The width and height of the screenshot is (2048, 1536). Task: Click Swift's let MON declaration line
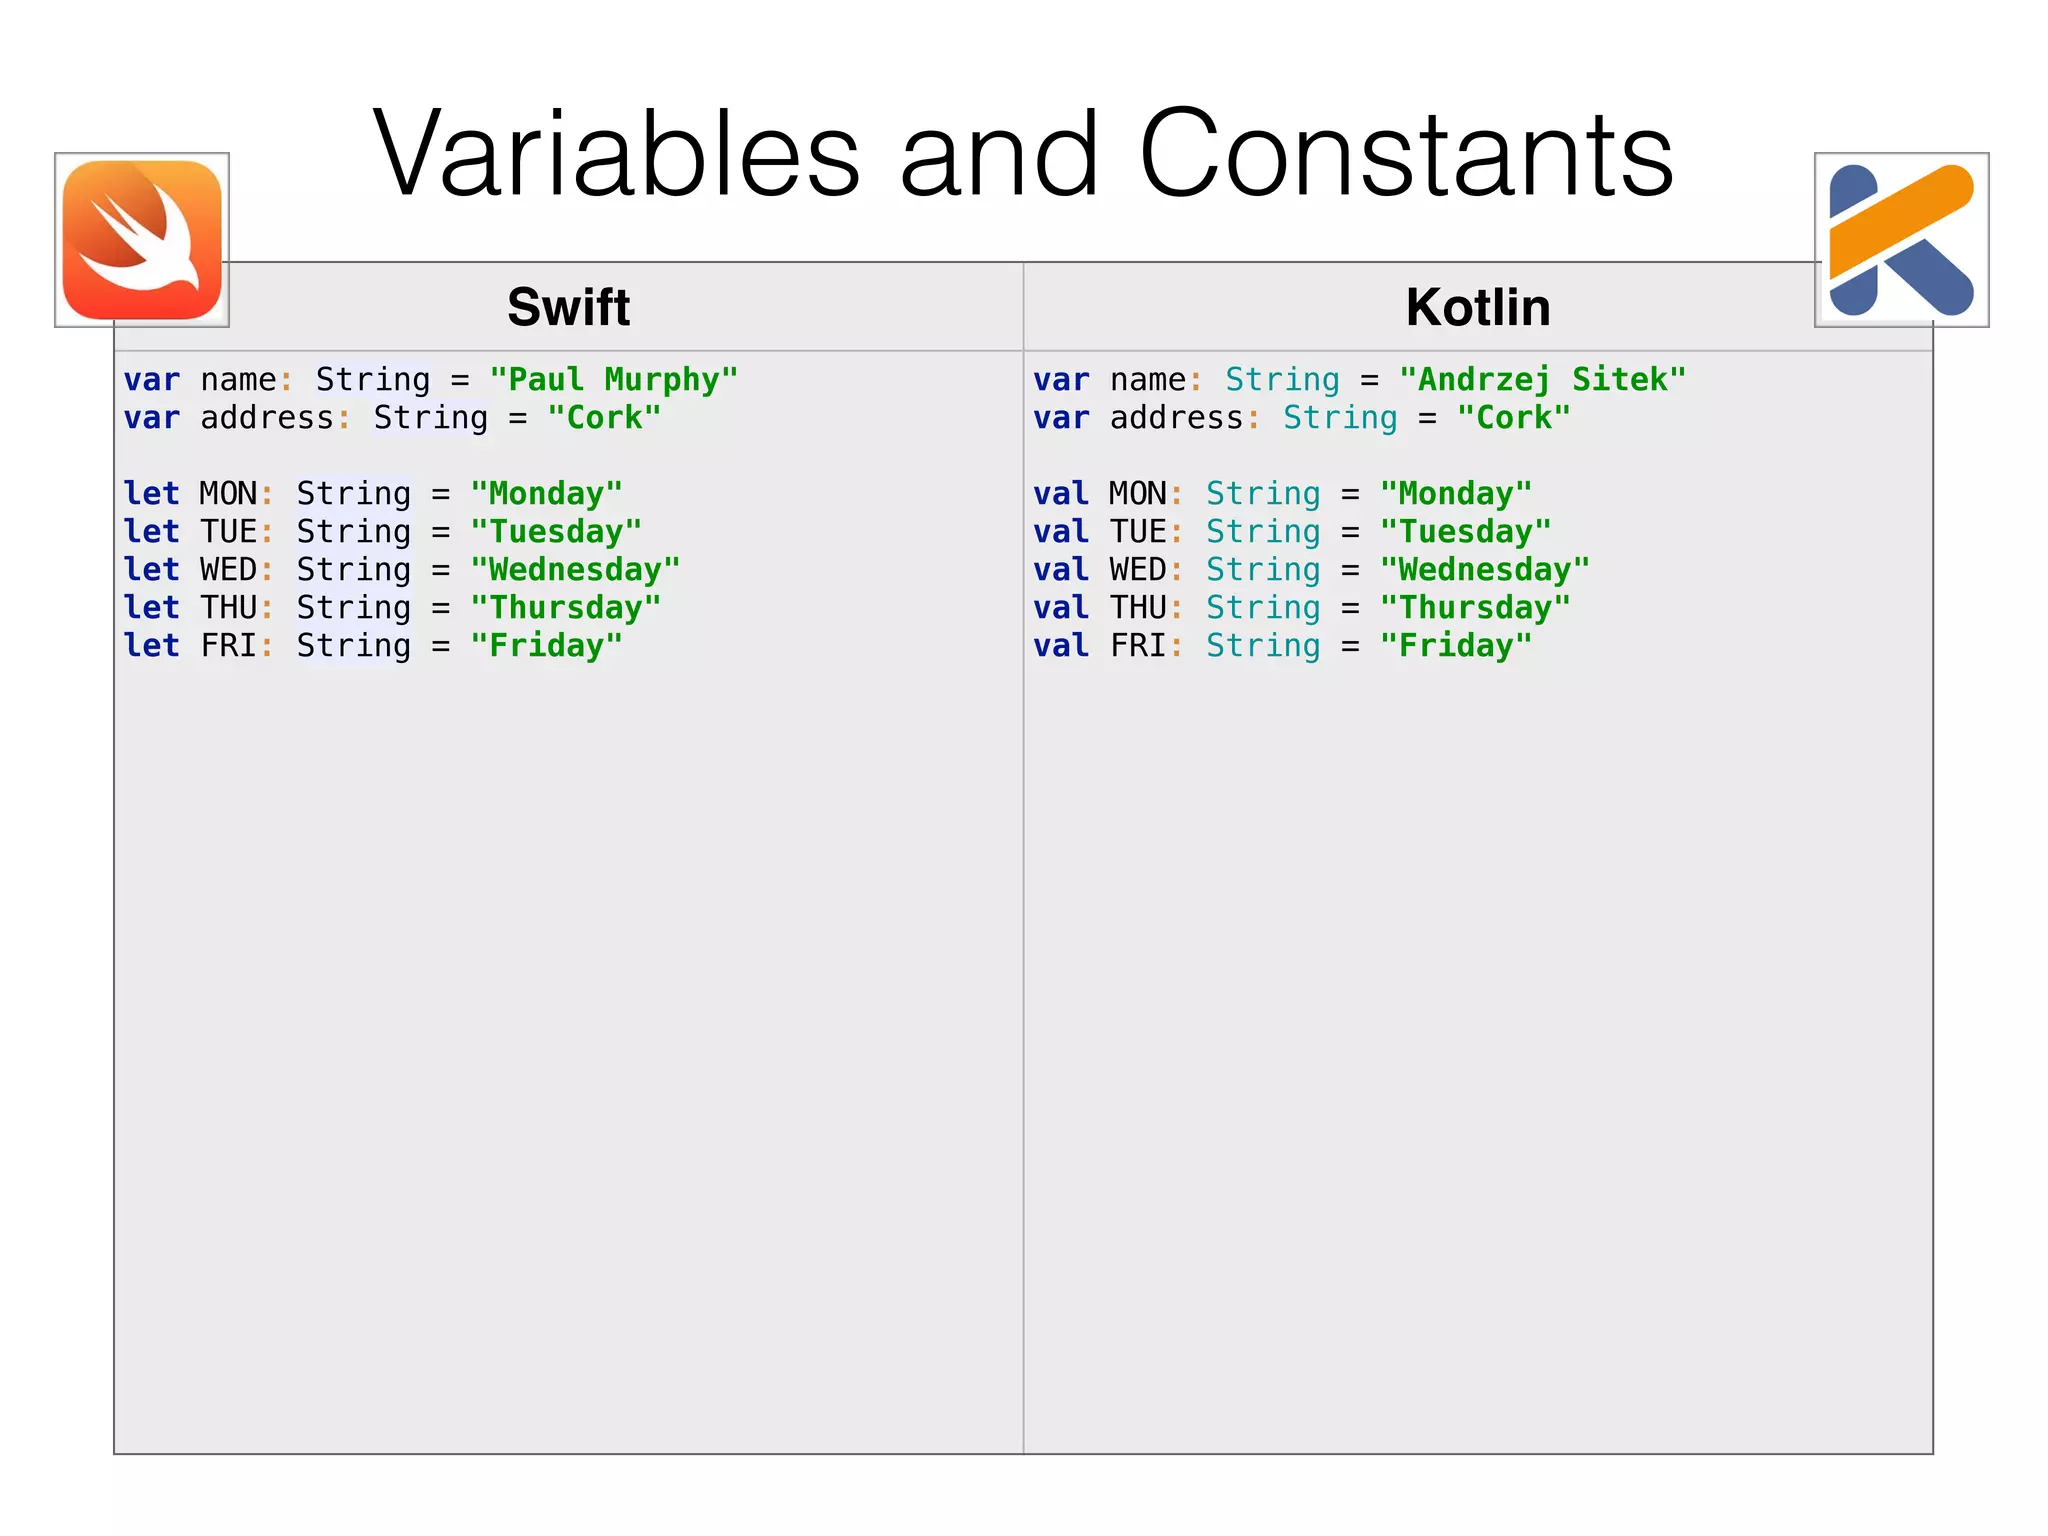(373, 494)
